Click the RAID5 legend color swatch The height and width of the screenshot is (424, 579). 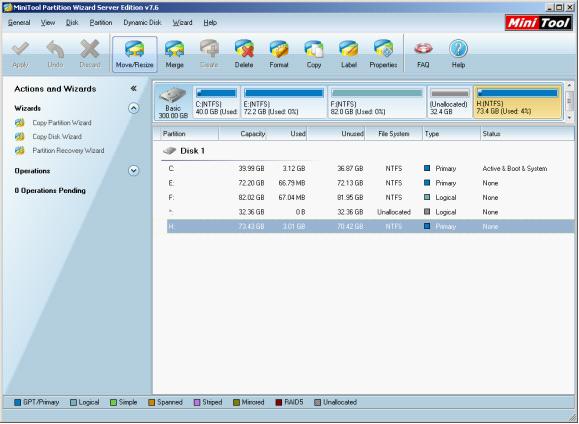coord(279,403)
